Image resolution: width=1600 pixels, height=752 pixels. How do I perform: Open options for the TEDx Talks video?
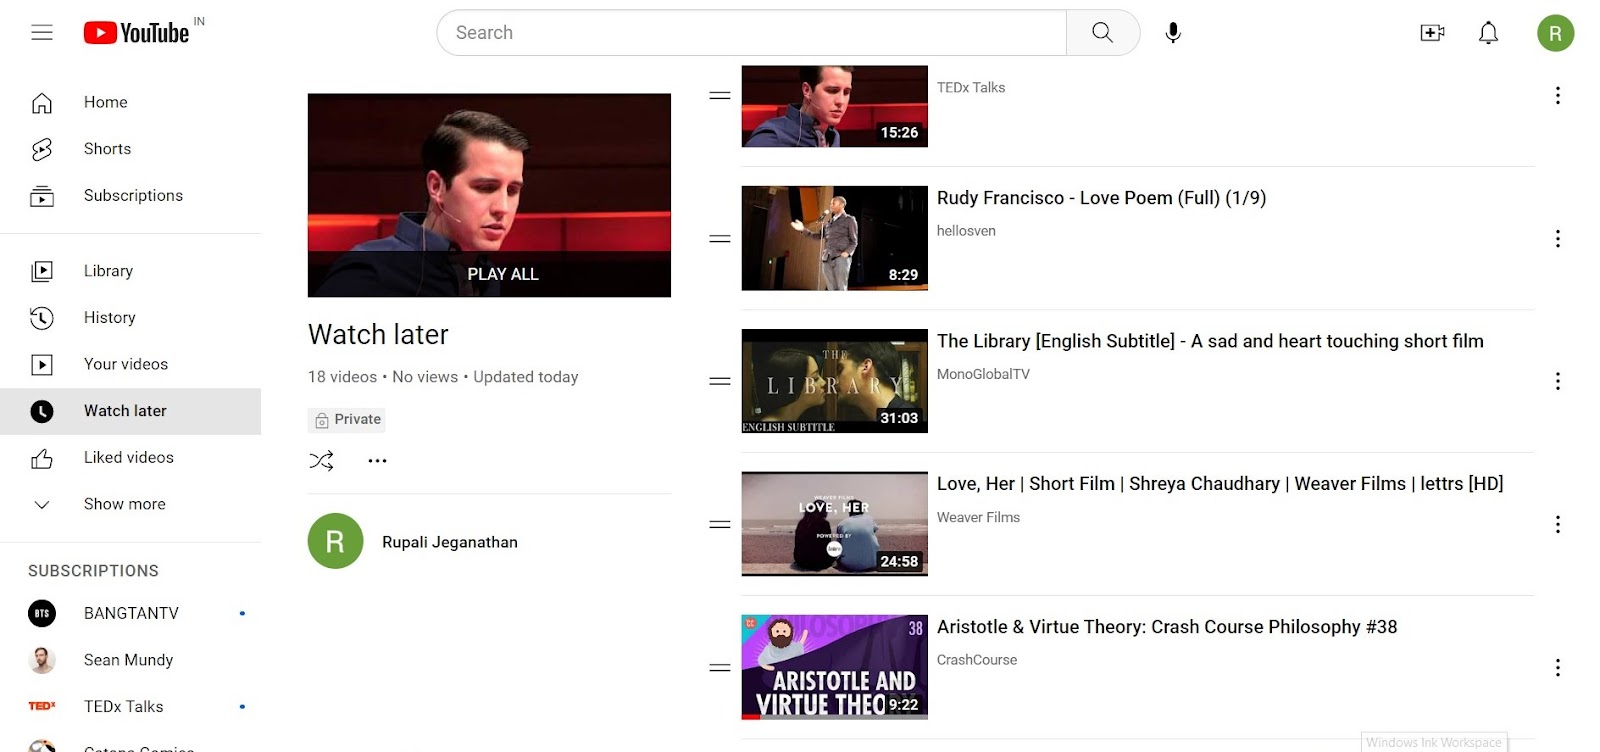click(1557, 95)
